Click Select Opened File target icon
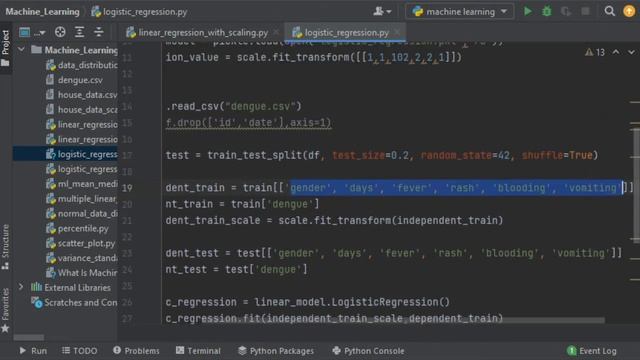The image size is (640, 360). pos(60,32)
